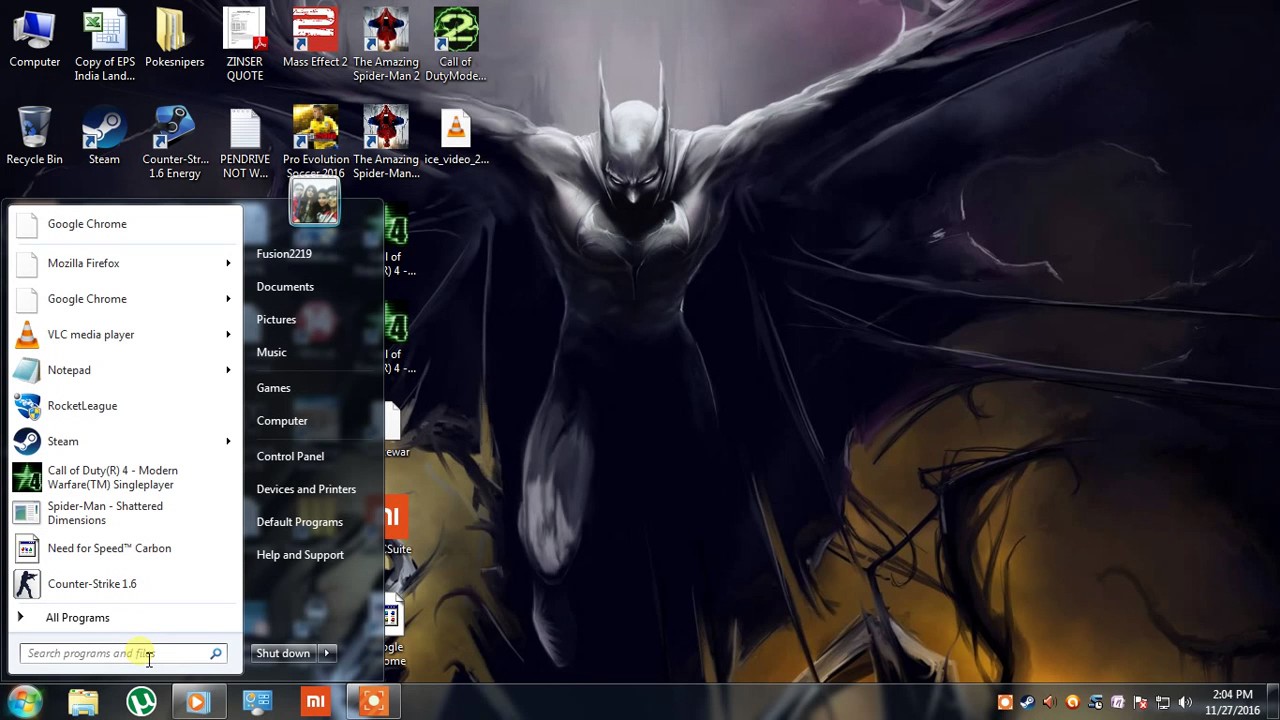Launch Call of Duty 4 Singleplayer Start entry

coord(126,477)
